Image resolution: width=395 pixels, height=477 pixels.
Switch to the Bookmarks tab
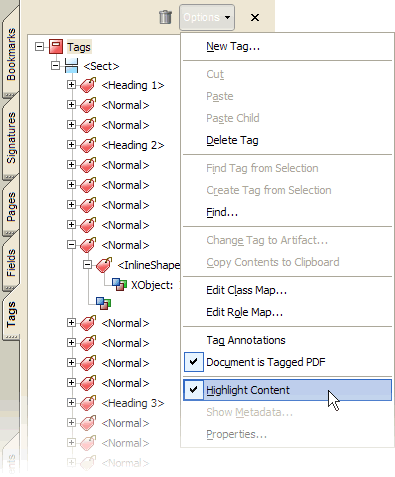11,54
